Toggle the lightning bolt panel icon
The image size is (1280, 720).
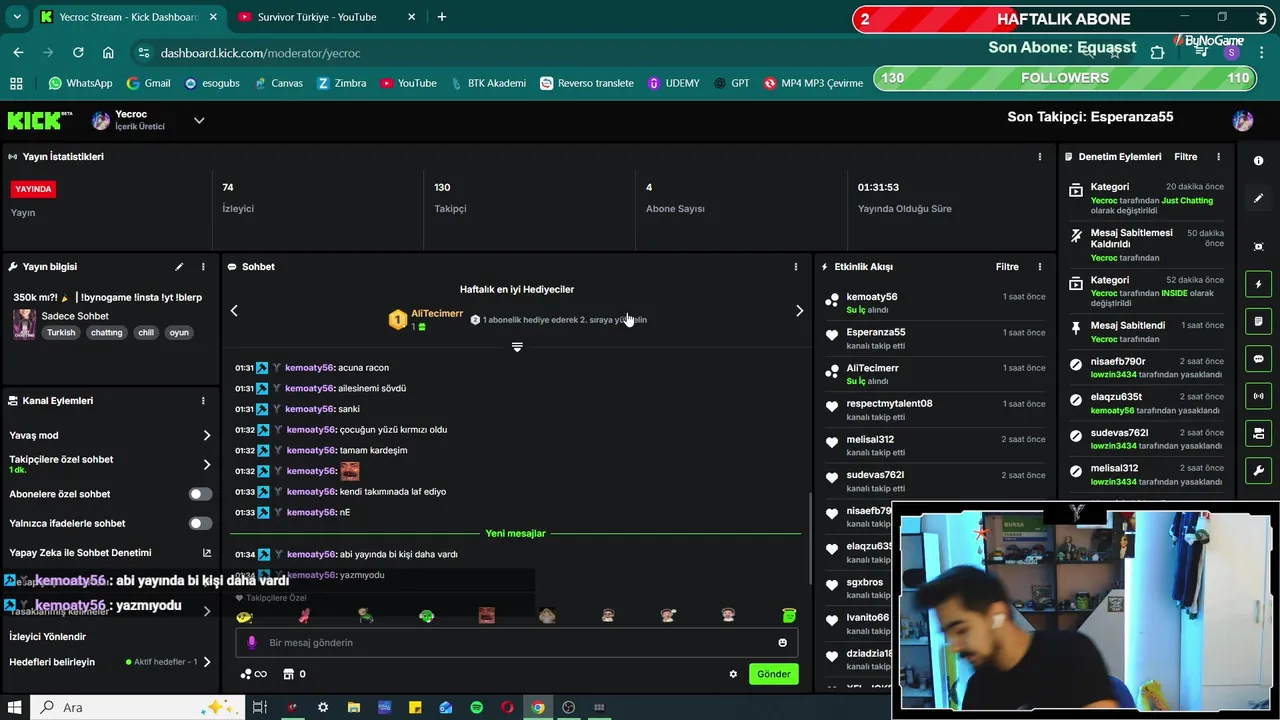[1258, 284]
